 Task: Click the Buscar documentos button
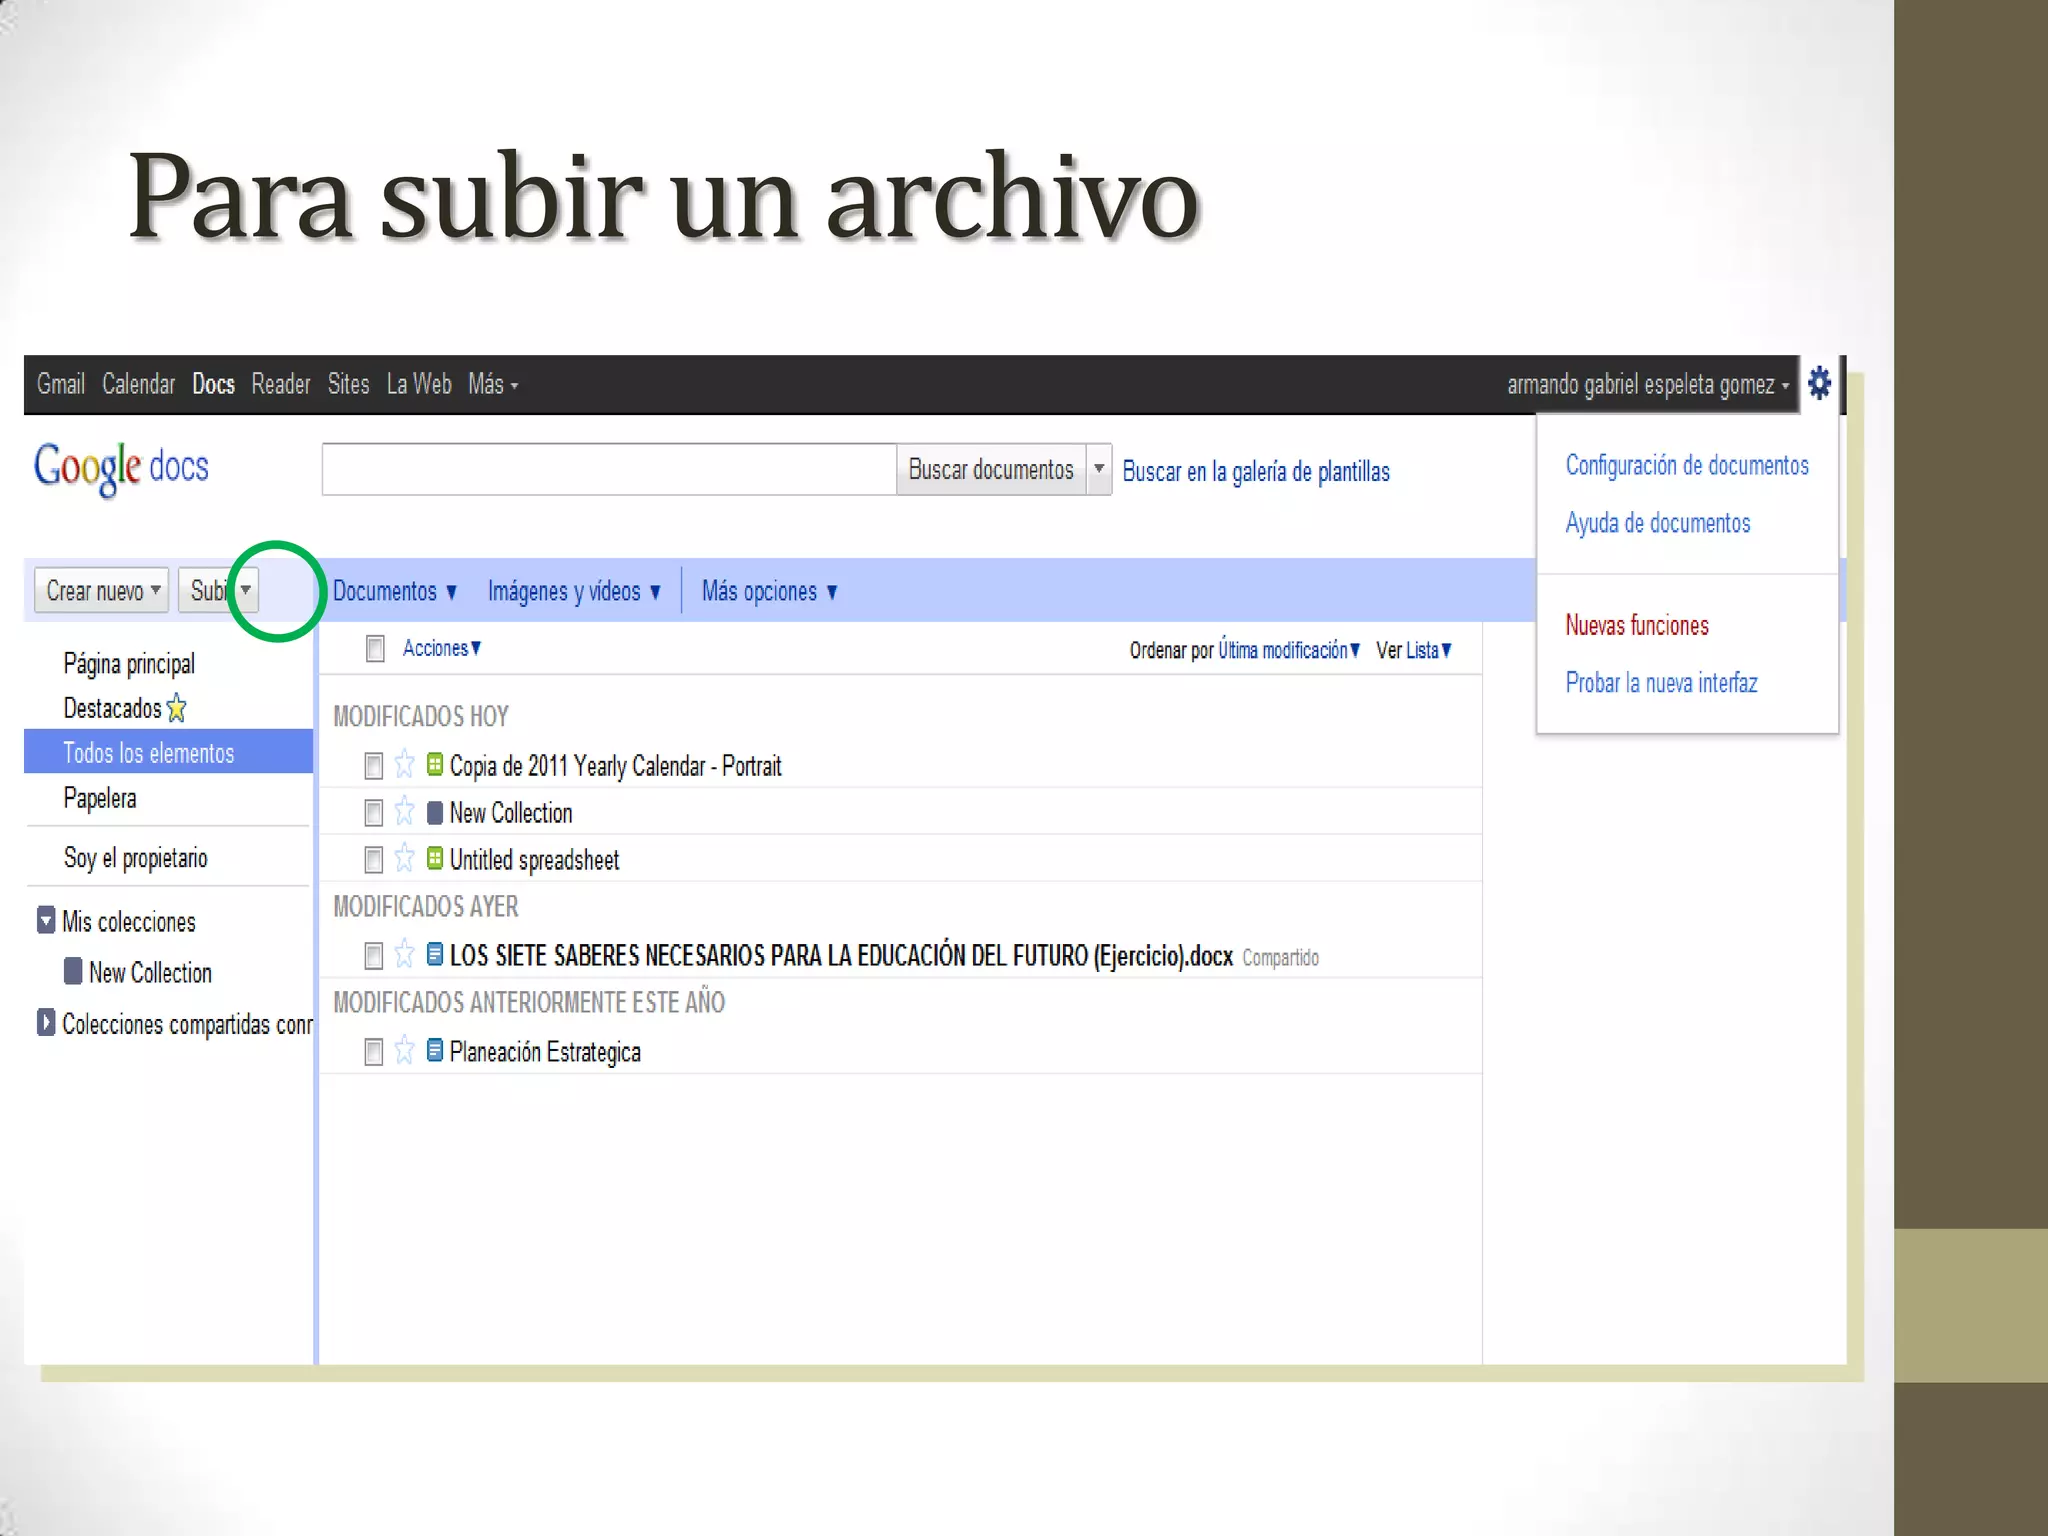click(x=991, y=469)
